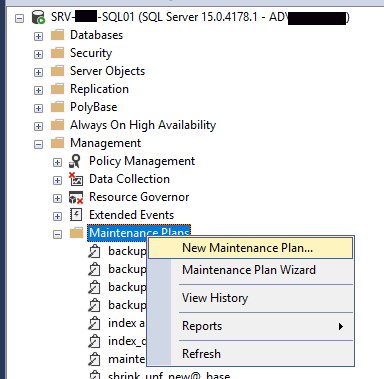Click the Resource Governor icon
This screenshot has width=384, height=379.
click(x=76, y=197)
